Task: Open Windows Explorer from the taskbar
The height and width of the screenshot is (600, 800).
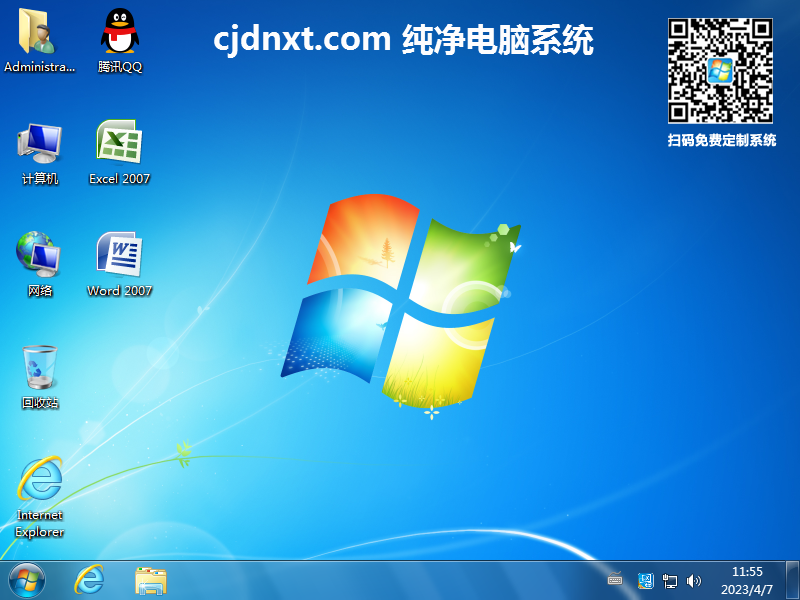Action: [x=151, y=581]
